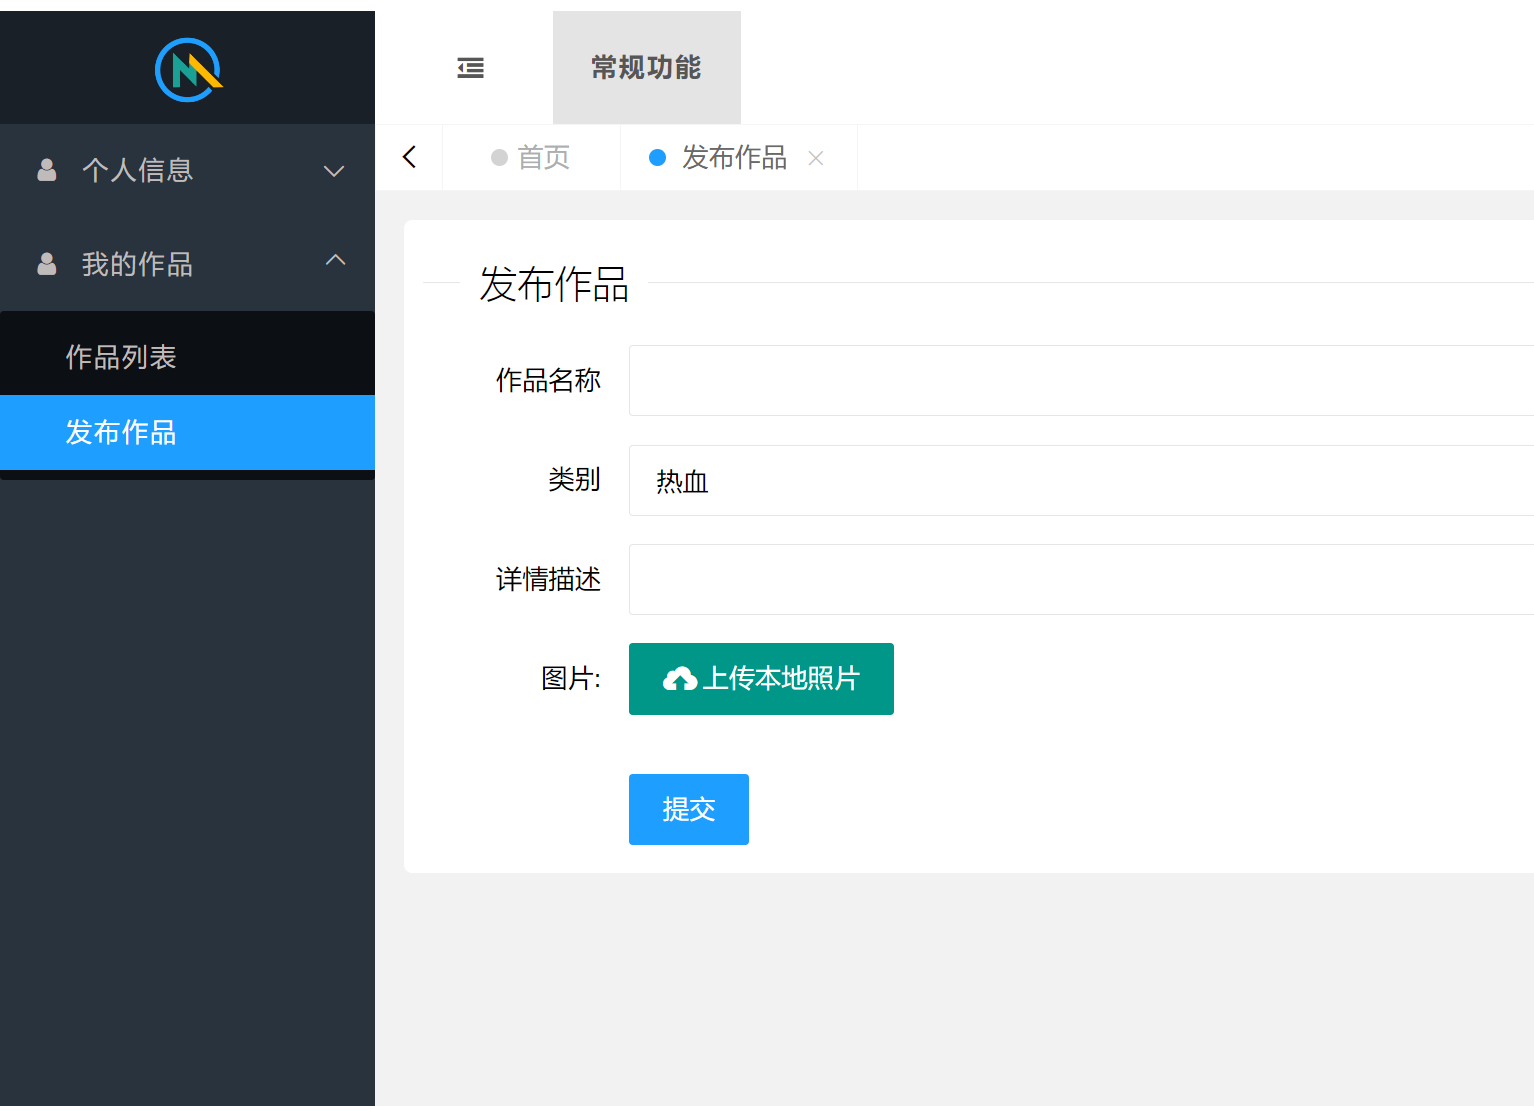Viewport: 1534px width, 1106px height.
Task: Select the 常规功能 tab
Action: point(646,67)
